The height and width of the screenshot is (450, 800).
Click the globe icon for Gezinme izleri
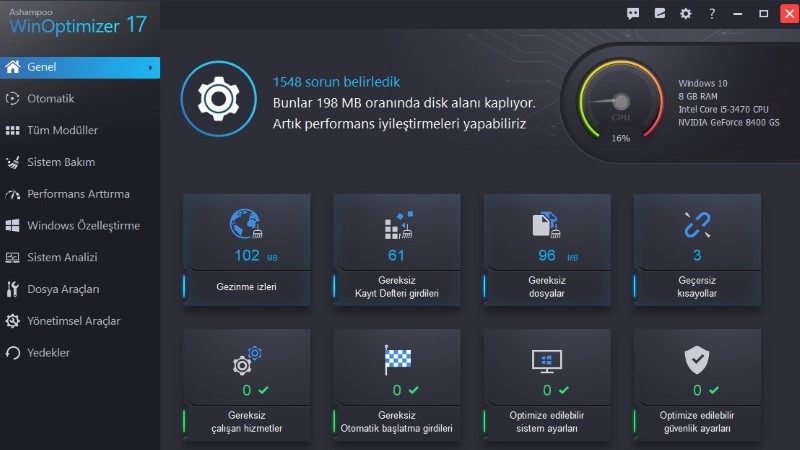point(246,223)
